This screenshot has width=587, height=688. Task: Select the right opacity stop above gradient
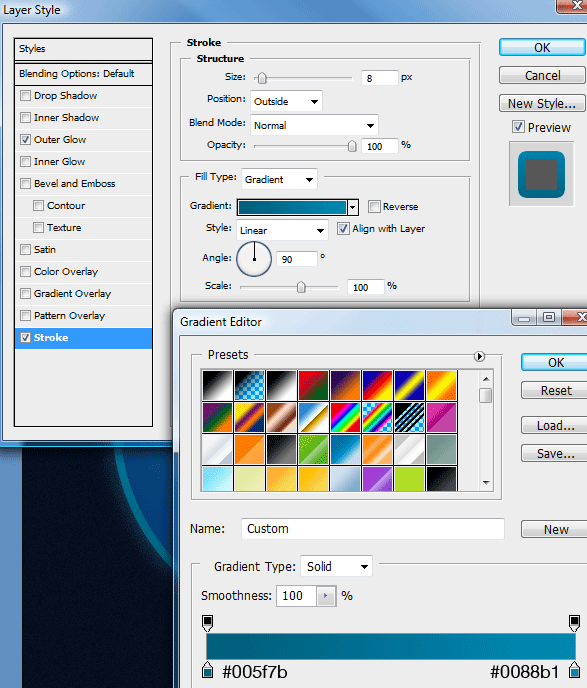(574, 623)
